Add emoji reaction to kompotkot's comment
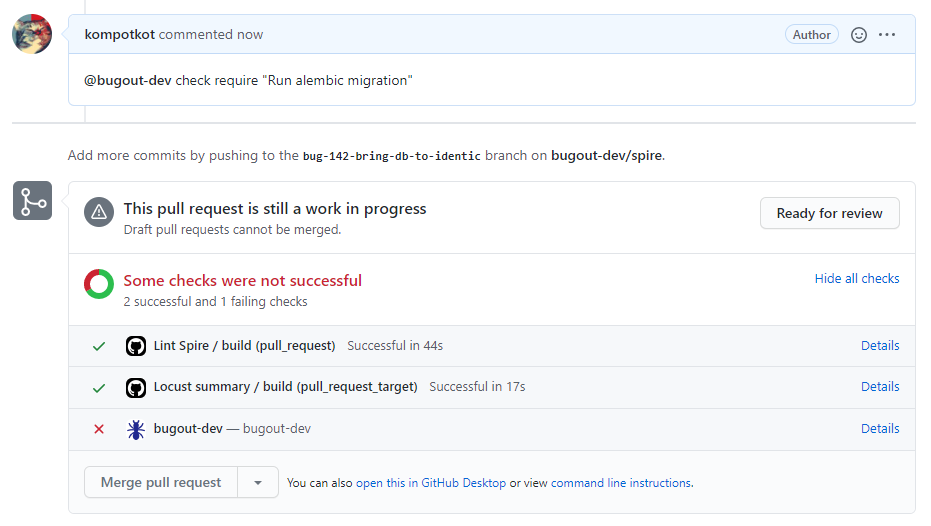 (859, 35)
